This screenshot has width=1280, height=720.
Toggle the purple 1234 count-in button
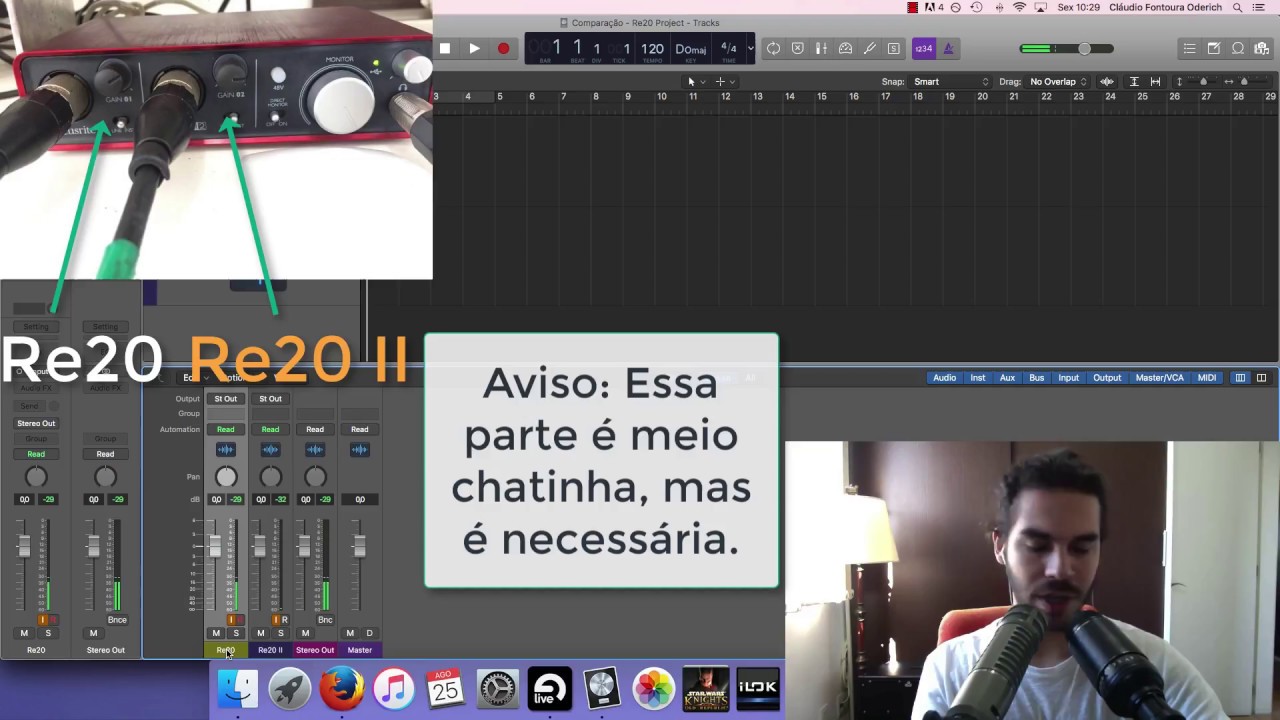pos(923,48)
